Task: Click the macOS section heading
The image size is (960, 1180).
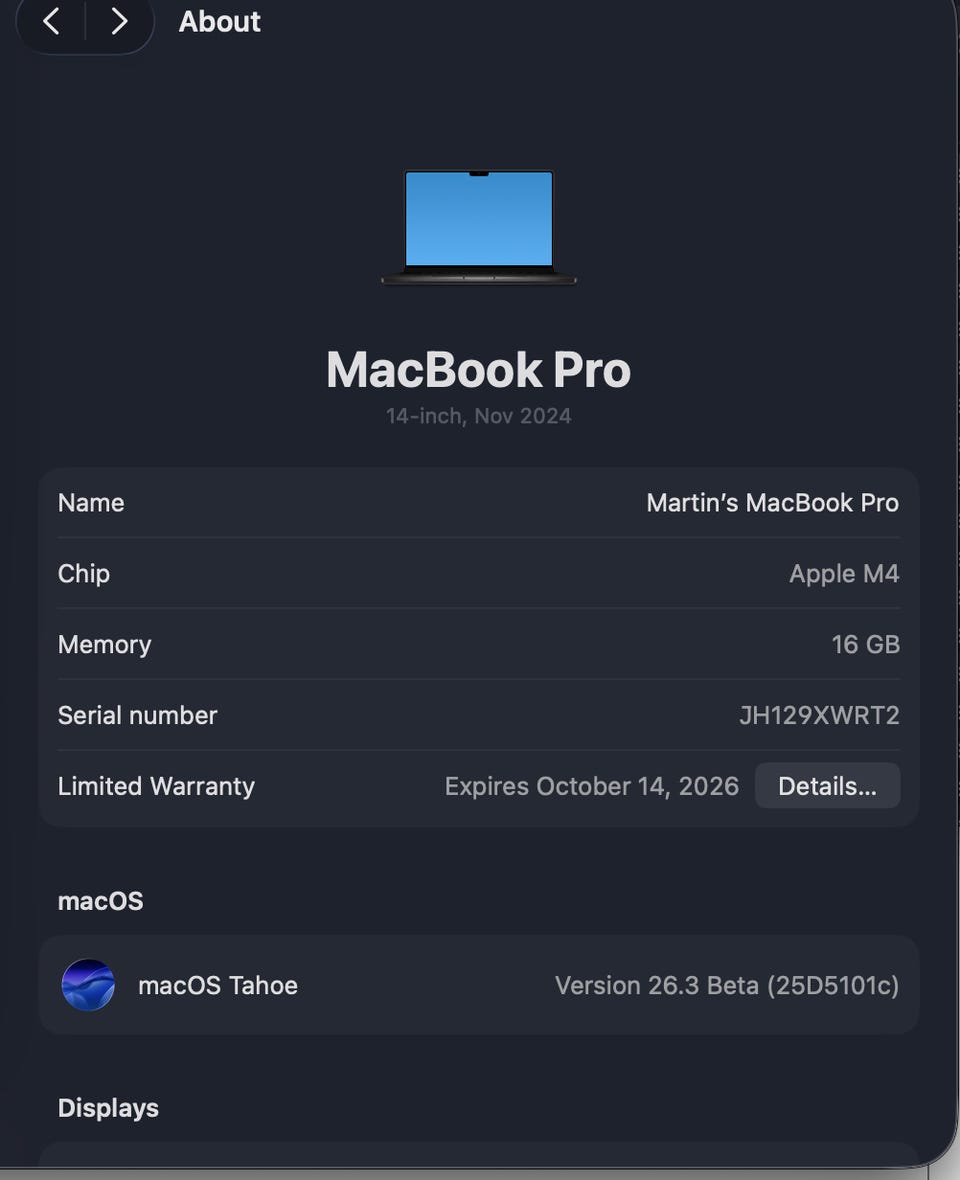Action: click(101, 901)
